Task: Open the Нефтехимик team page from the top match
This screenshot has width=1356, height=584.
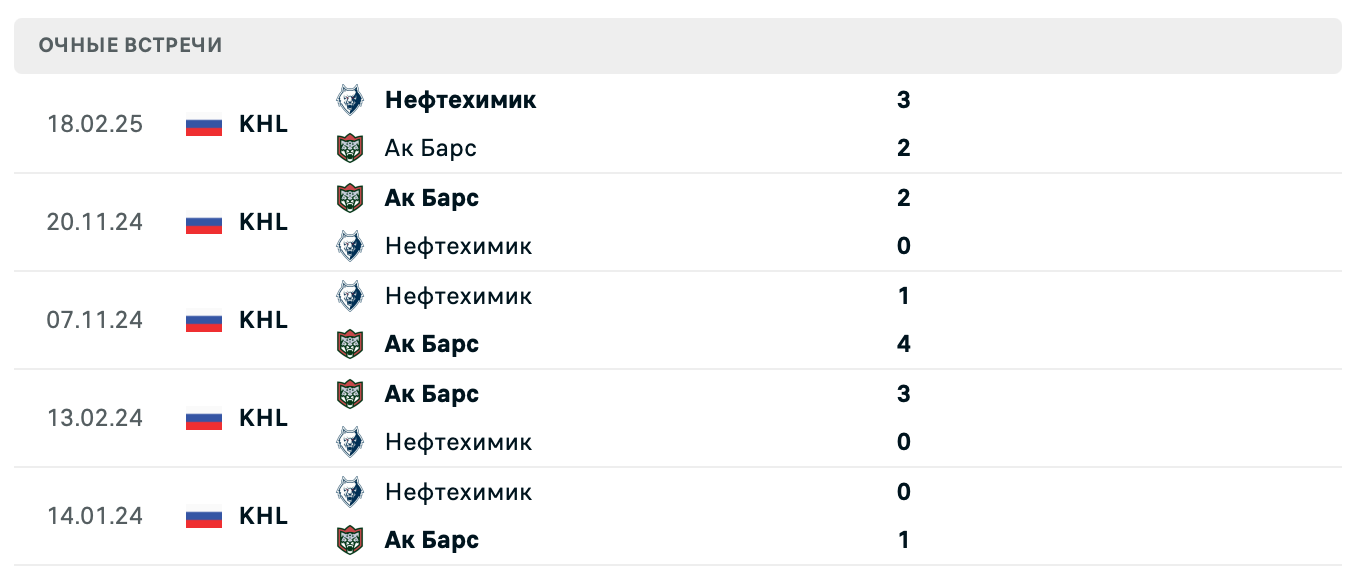Action: coord(460,100)
